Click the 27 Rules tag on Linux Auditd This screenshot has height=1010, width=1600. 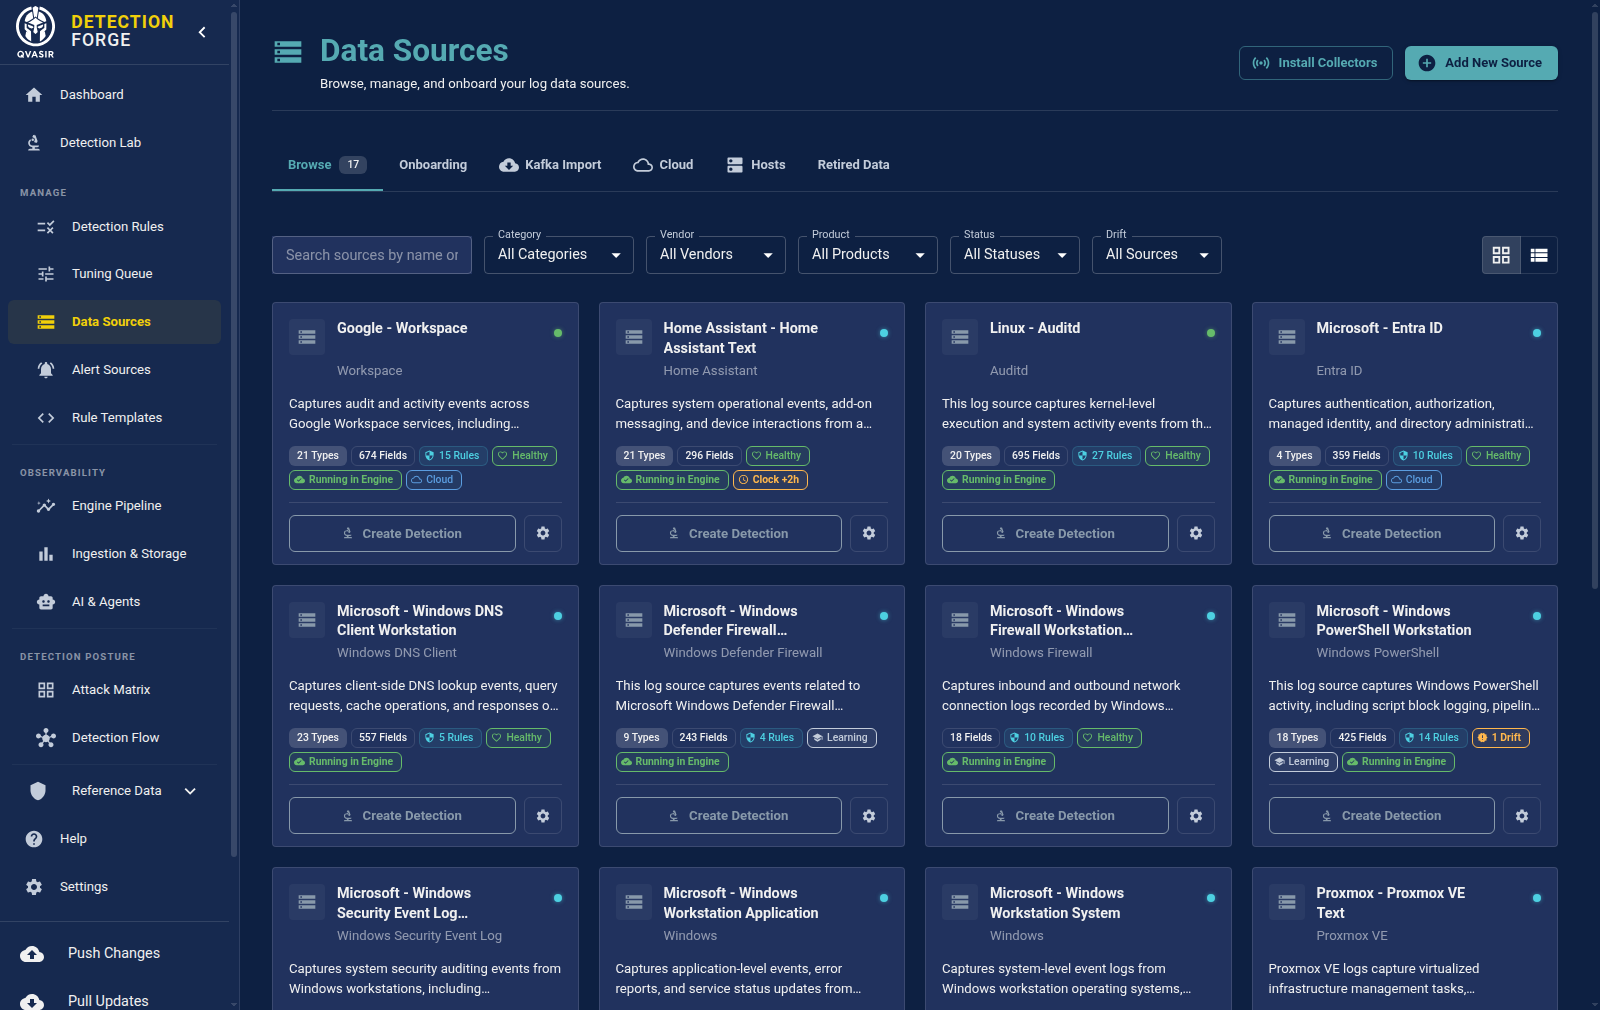click(x=1106, y=456)
